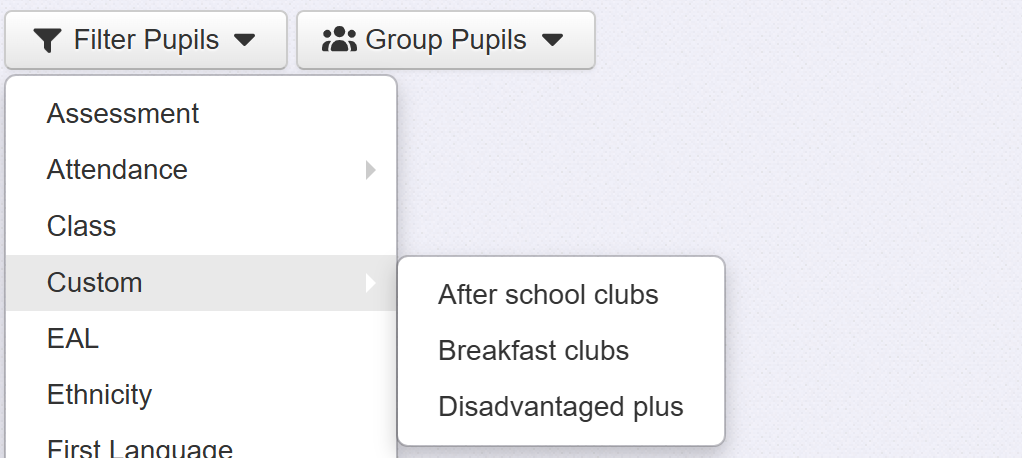Select After school clubs custom filter

548,295
